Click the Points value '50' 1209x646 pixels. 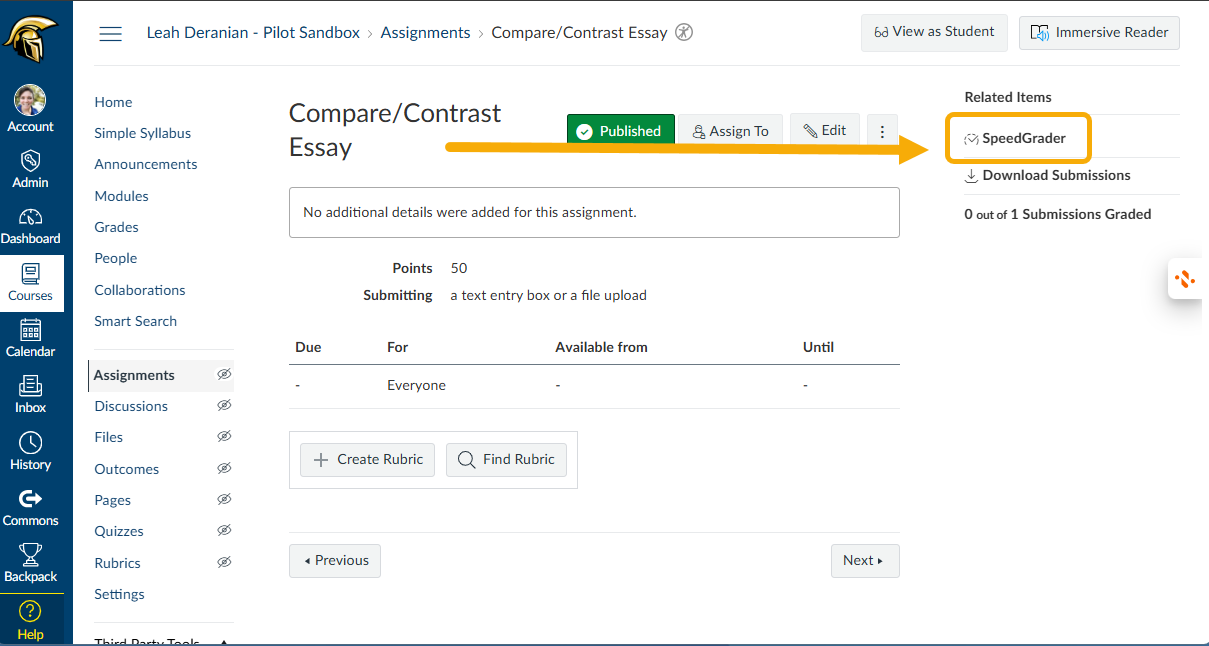(459, 268)
